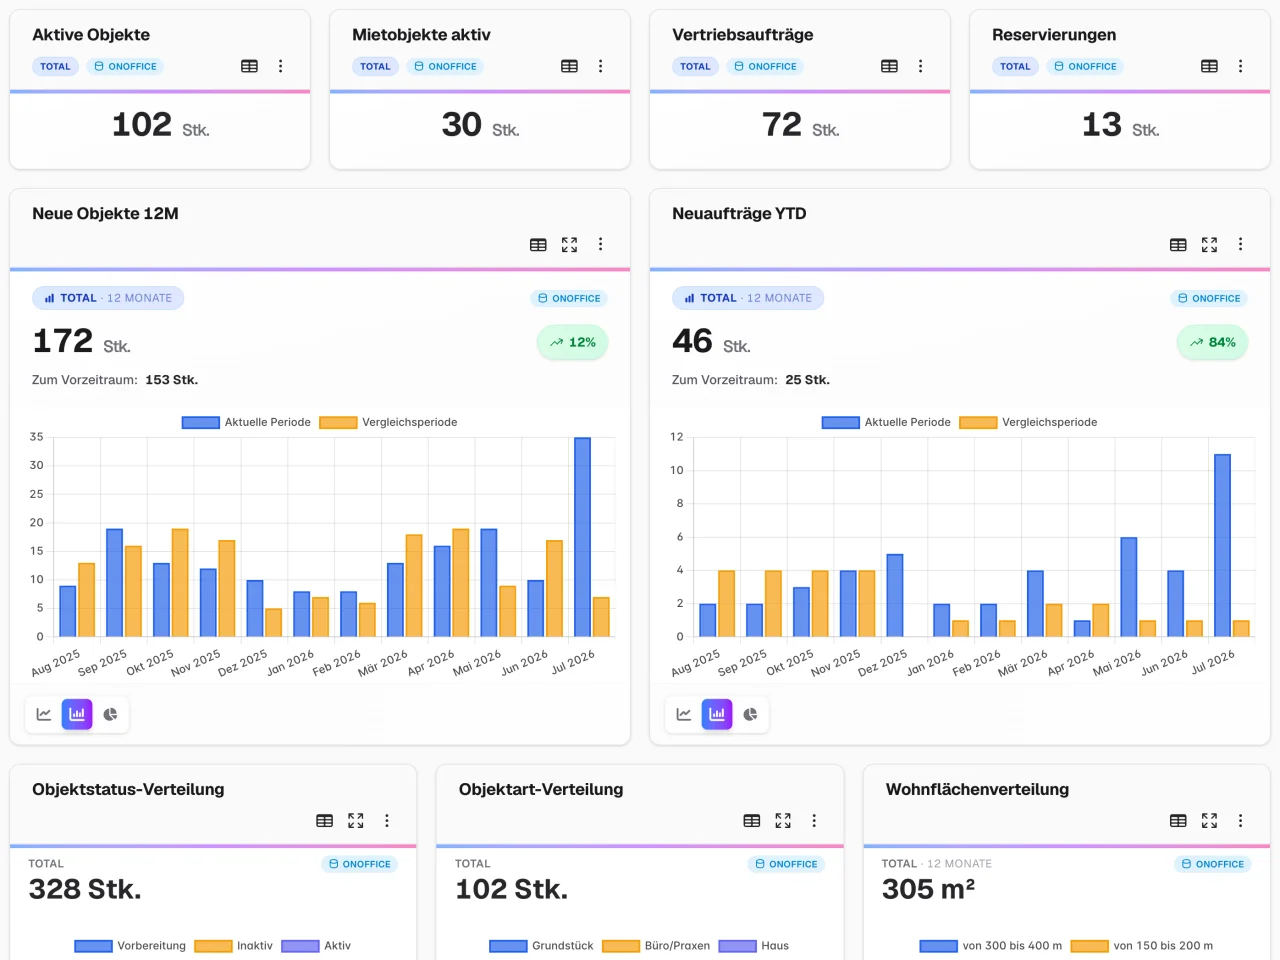This screenshot has width=1280, height=960.
Task: Switch Neuaufträge YTD chart to pie view
Action: 750,714
